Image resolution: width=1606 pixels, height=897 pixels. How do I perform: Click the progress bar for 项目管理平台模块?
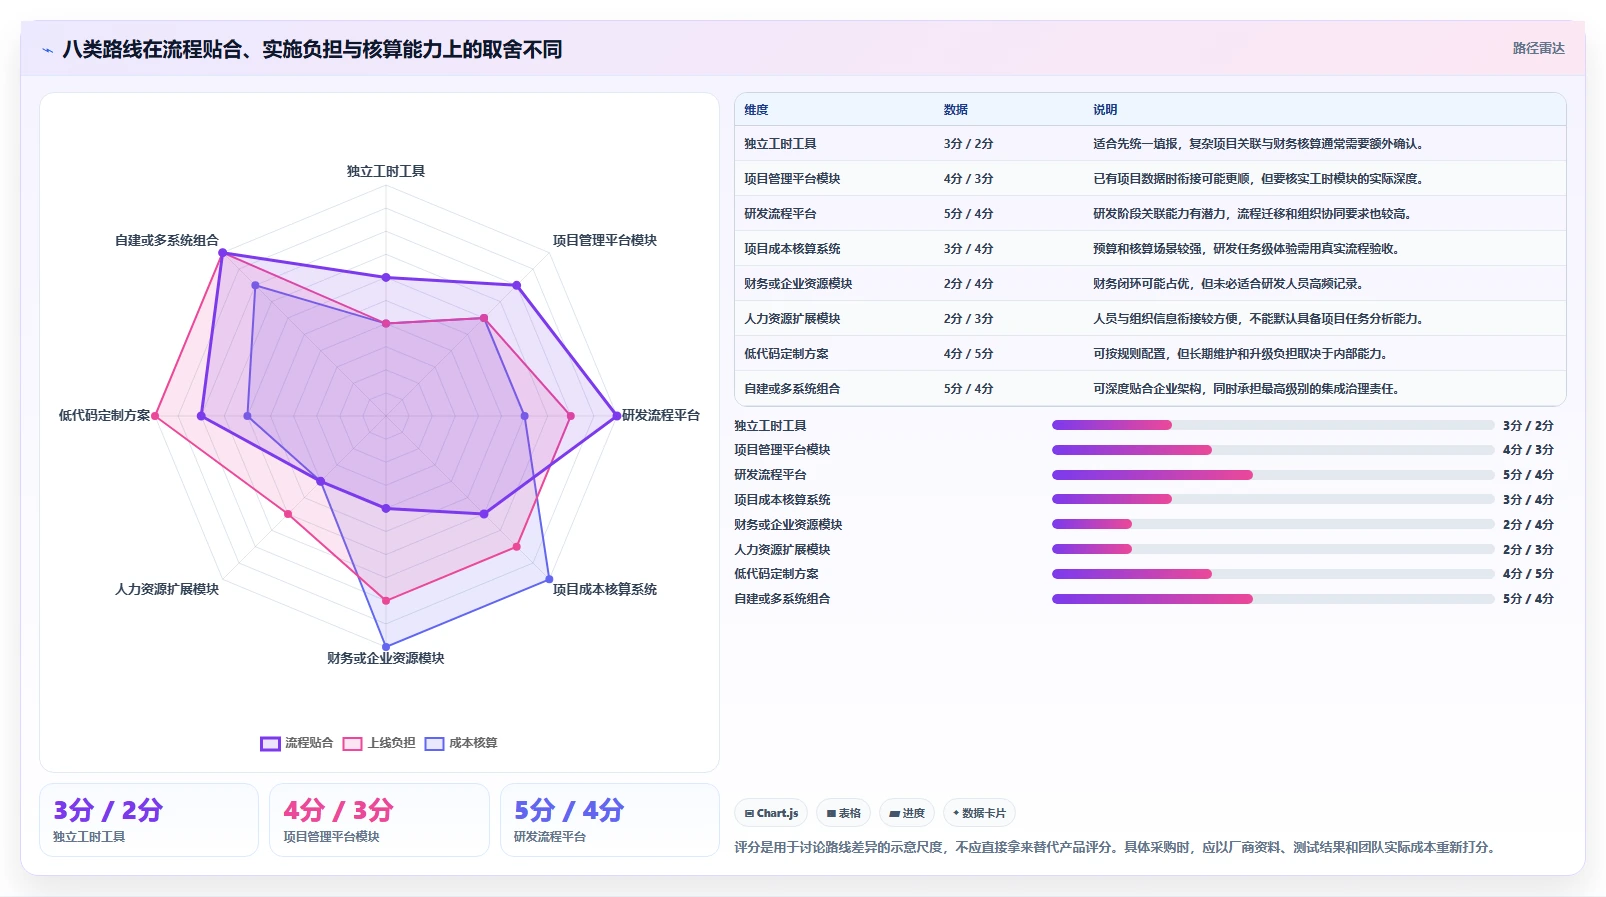[x=1273, y=450]
